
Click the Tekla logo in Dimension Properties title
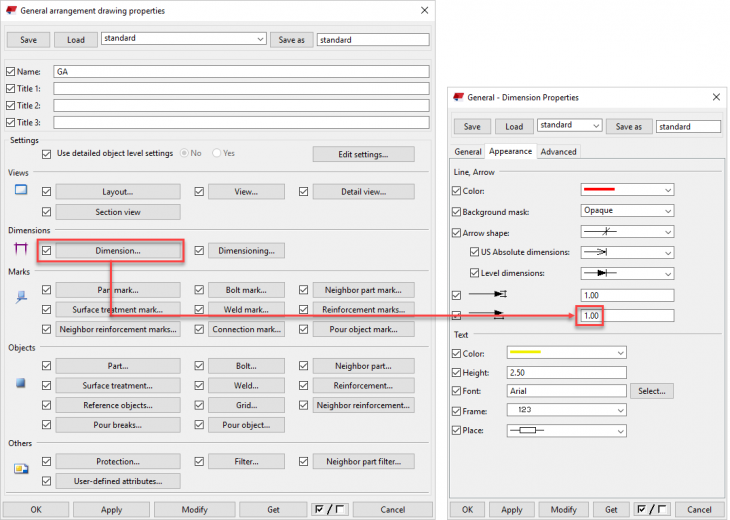459,97
